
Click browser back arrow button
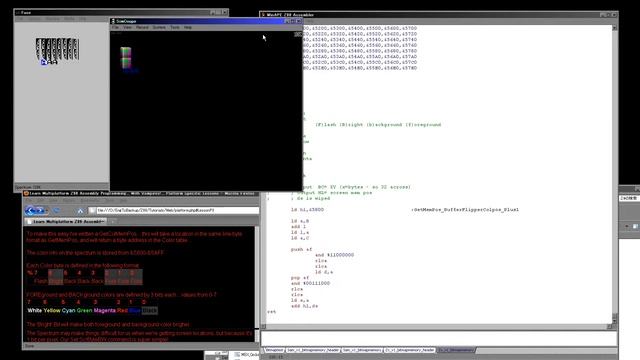tap(29, 211)
